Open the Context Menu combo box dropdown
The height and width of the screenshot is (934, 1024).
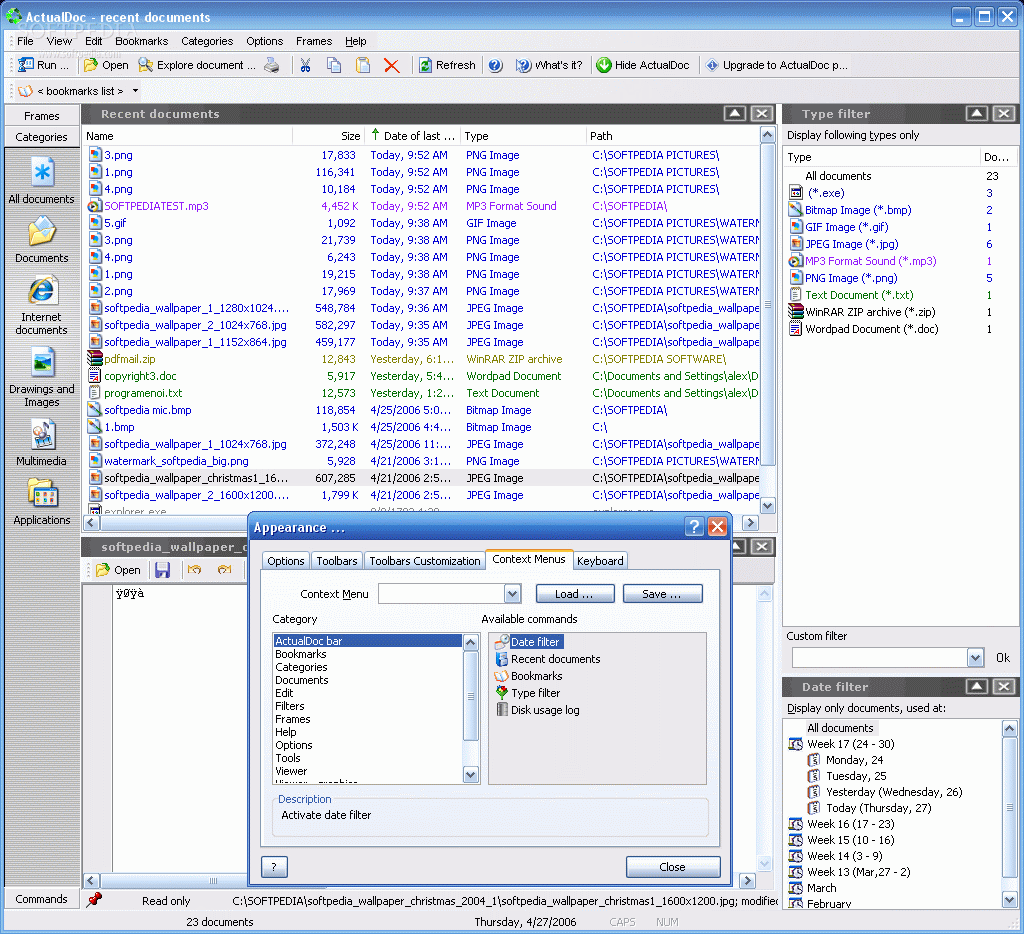click(513, 594)
